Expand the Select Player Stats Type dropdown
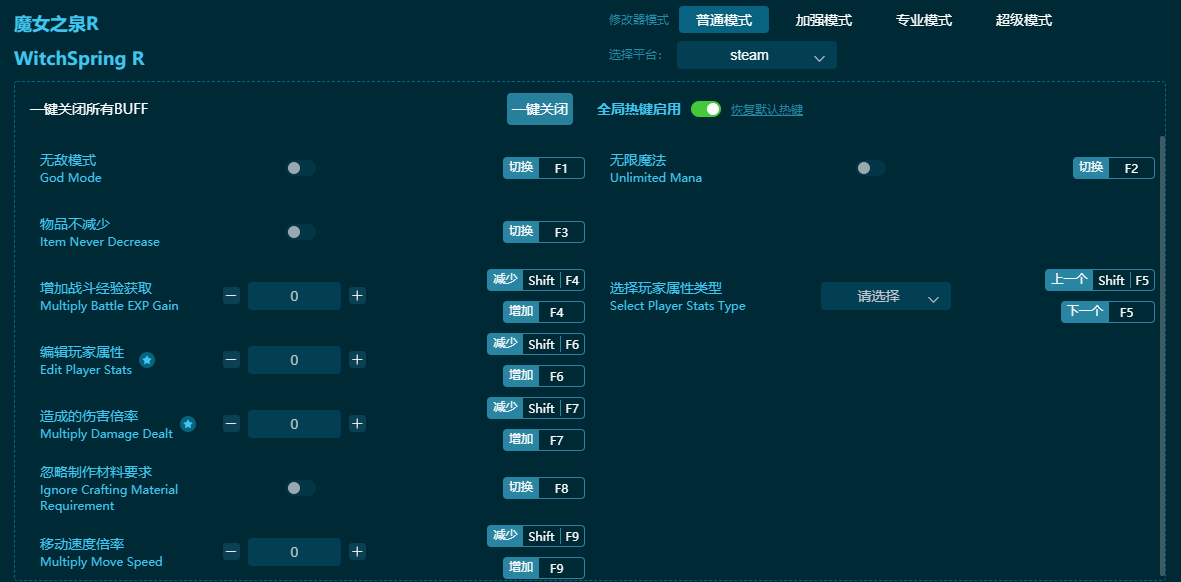 coord(885,296)
